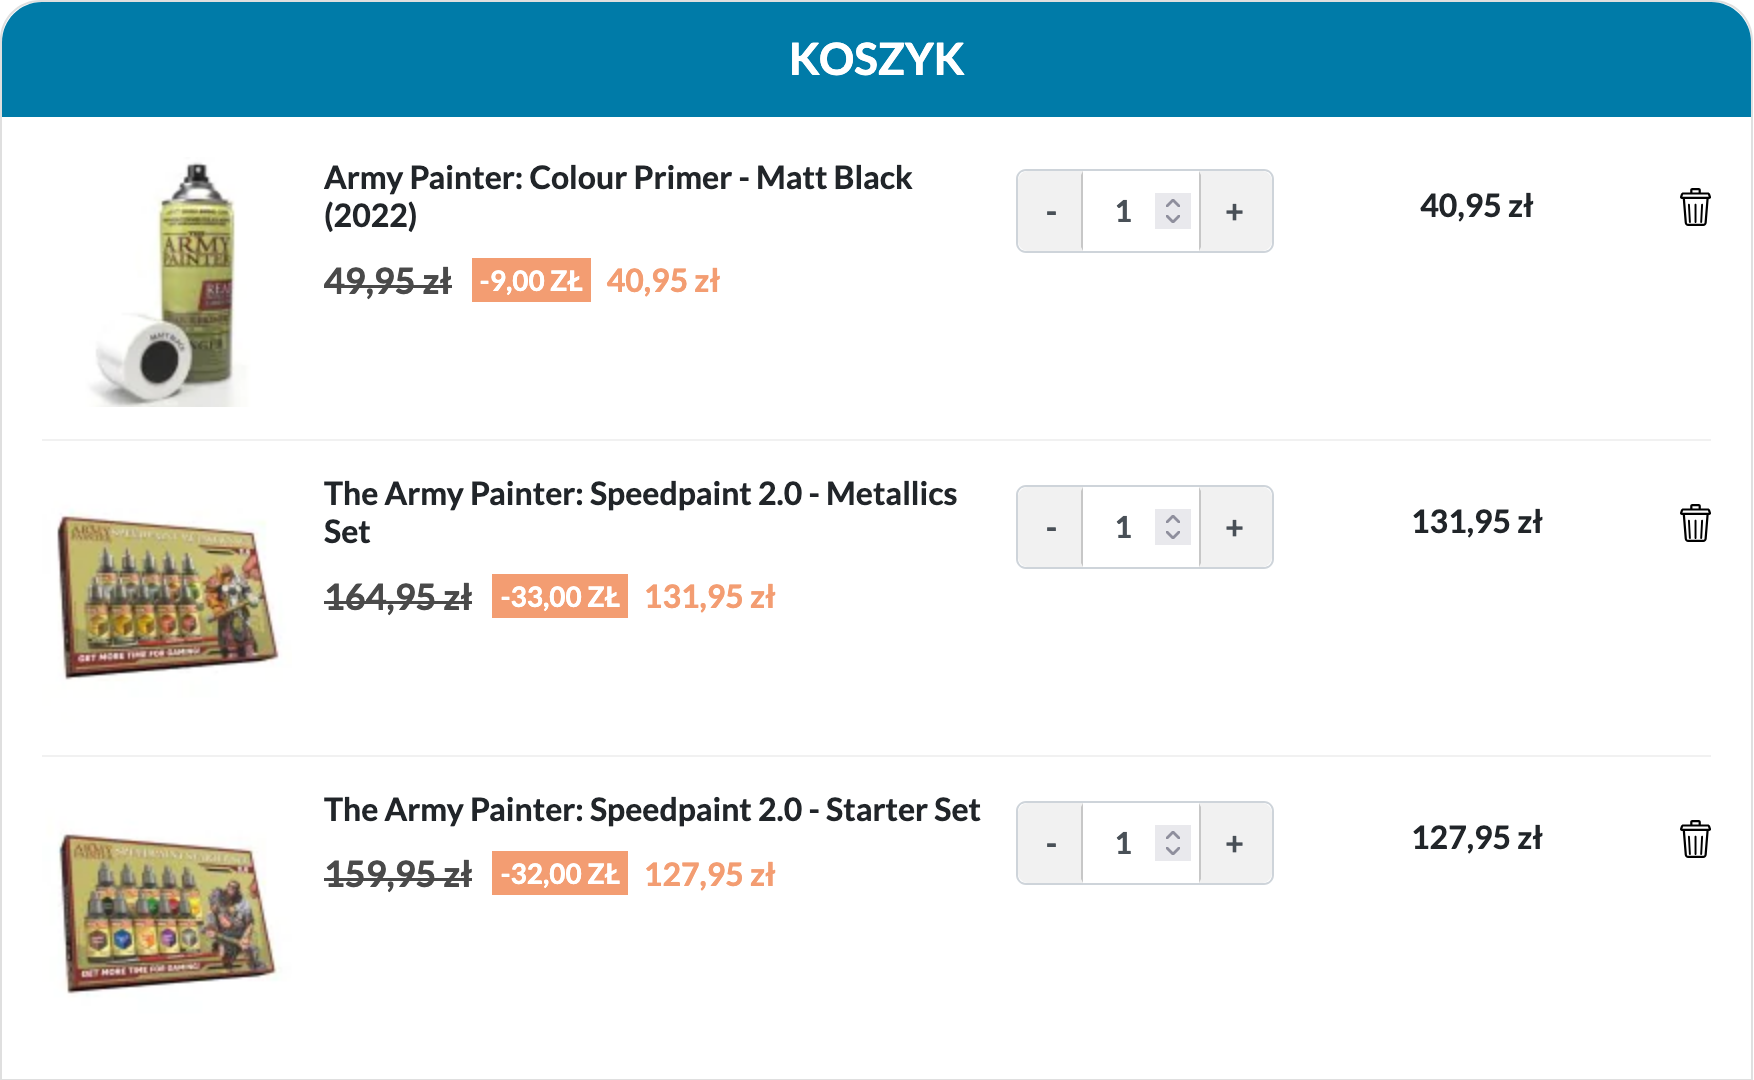Delete Army Painter Matt Black primer from cart
The width and height of the screenshot is (1754, 1080).
tap(1694, 207)
